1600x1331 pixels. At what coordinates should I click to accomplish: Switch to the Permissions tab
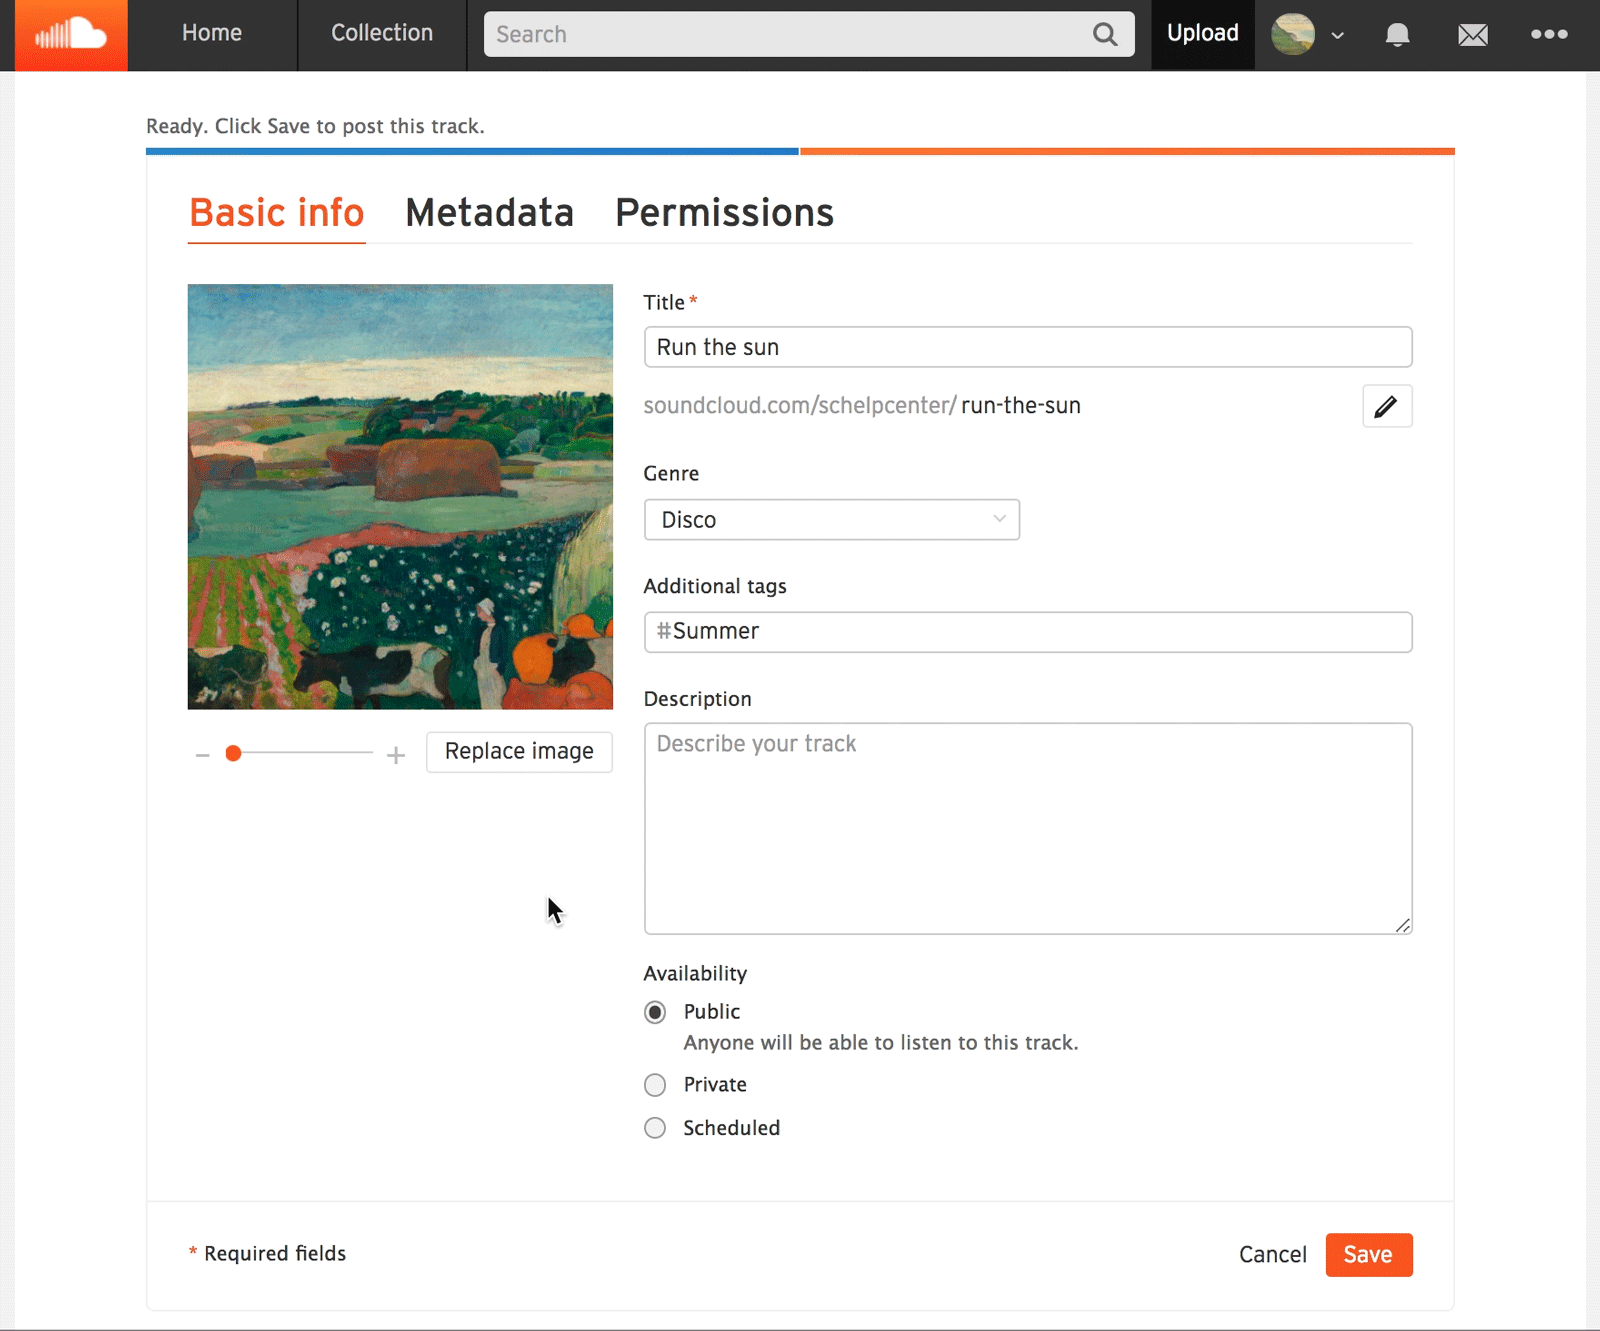(725, 213)
